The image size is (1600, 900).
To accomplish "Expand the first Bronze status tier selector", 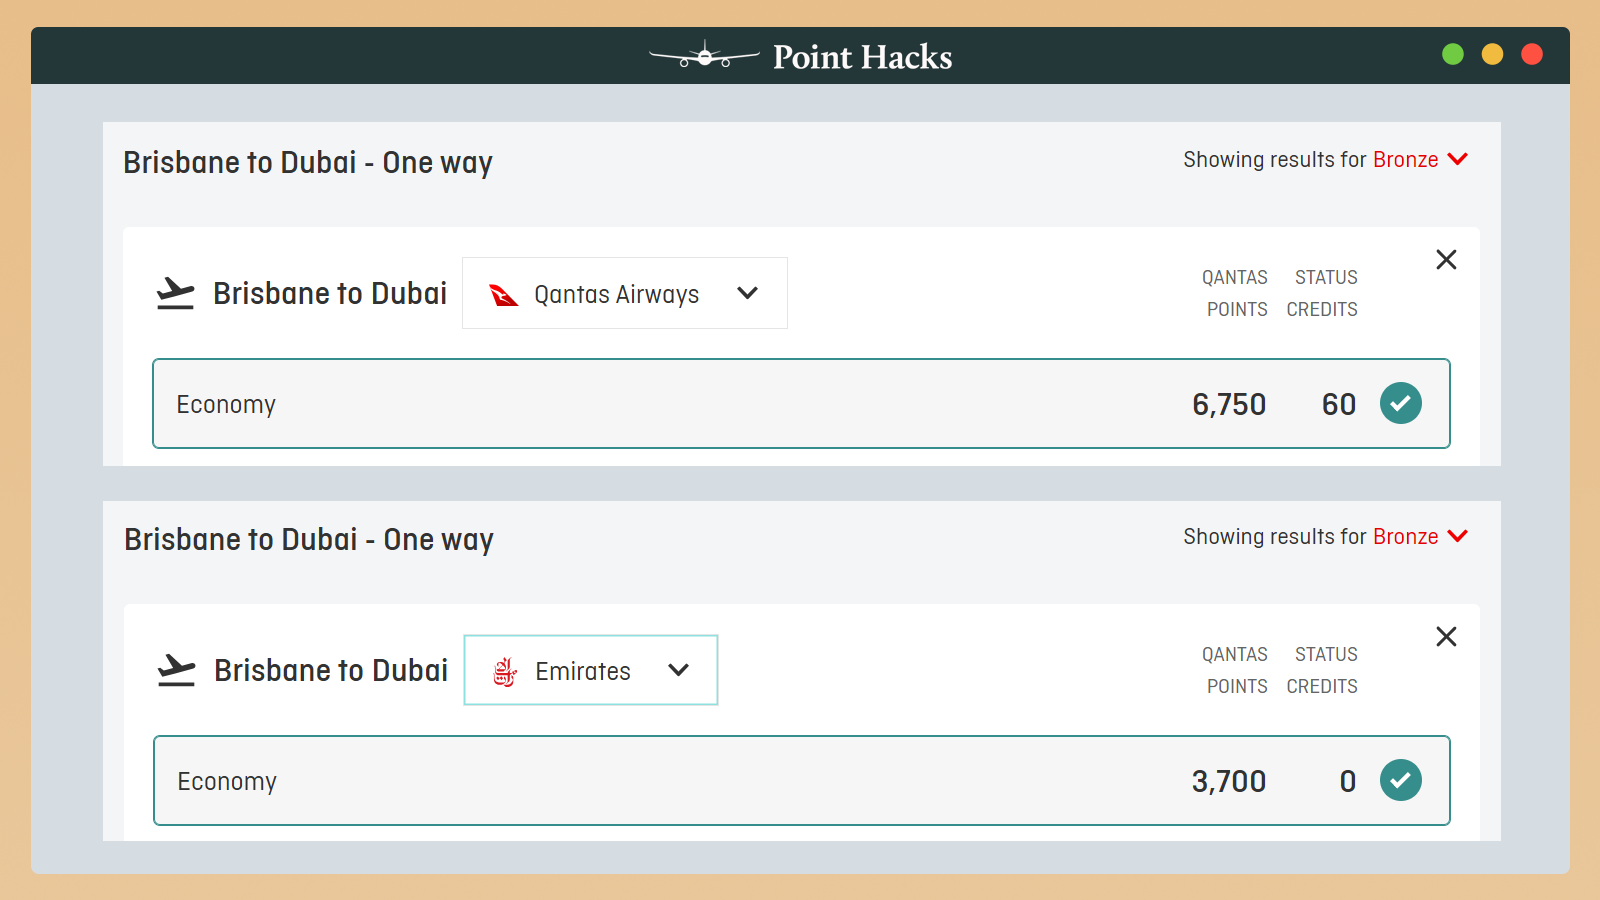I will [1421, 160].
